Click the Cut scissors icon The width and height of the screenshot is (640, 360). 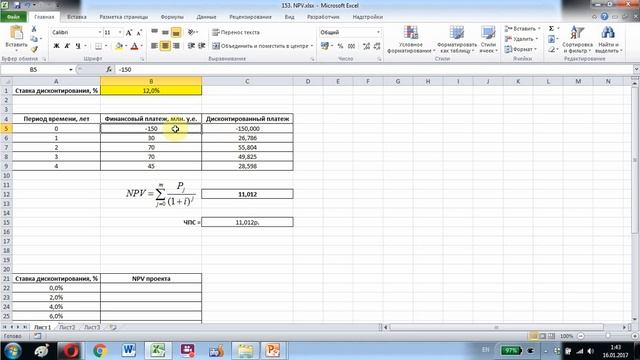click(34, 29)
